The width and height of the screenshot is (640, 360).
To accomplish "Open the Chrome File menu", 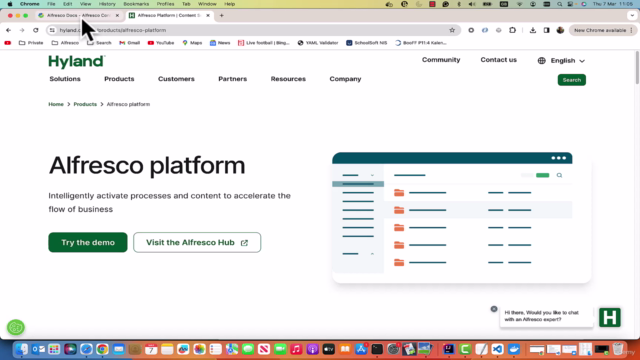I will click(x=51, y=4).
